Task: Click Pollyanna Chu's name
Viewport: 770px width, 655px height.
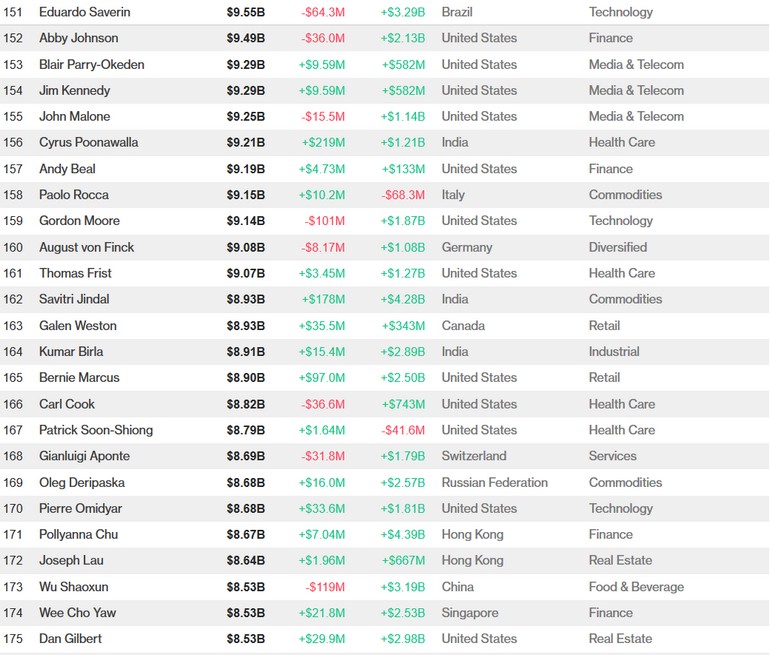Action: pos(78,534)
